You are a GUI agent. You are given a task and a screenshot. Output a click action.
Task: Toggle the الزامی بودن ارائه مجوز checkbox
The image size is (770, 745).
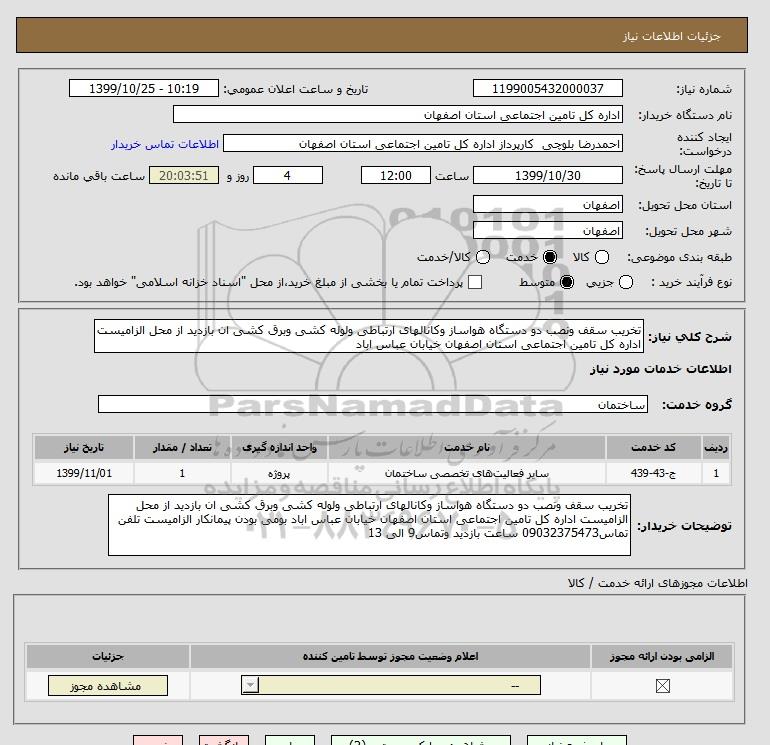pyautogui.click(x=662, y=686)
